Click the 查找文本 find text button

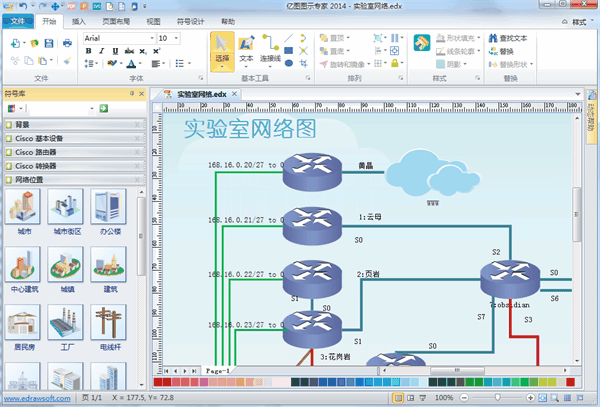(508, 38)
